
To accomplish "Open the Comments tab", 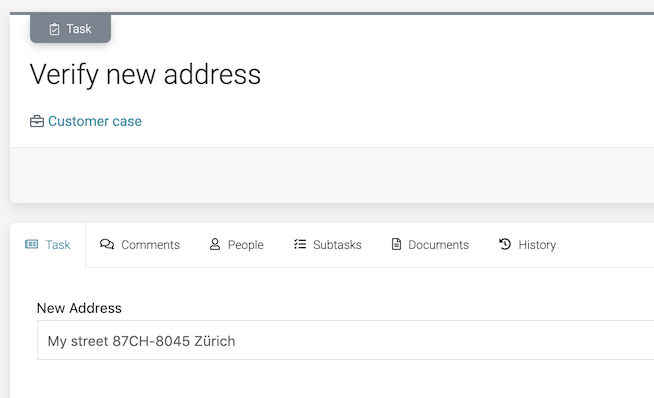I will tap(140, 245).
